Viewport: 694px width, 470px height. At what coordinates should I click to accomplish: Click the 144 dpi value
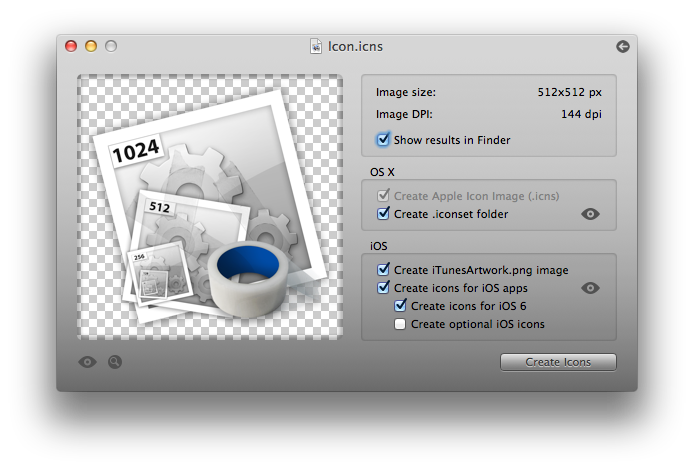581,114
